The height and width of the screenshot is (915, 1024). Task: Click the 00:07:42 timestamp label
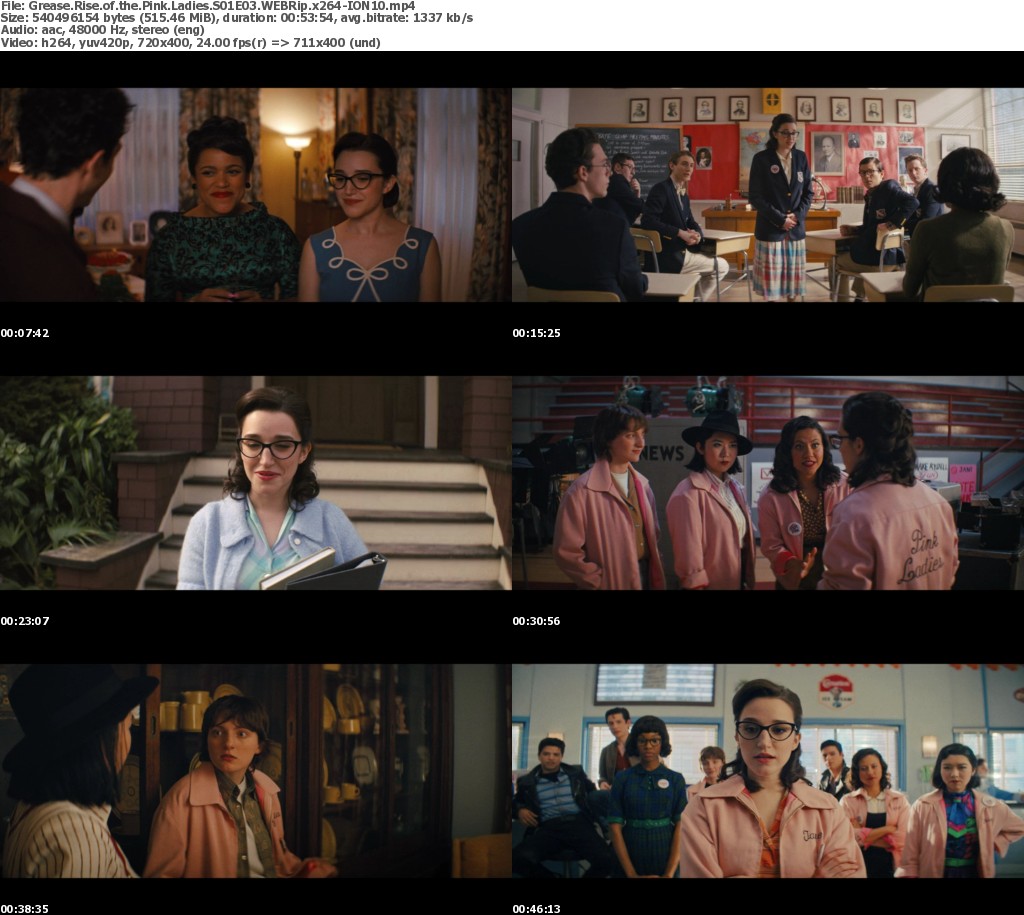[x=25, y=333]
